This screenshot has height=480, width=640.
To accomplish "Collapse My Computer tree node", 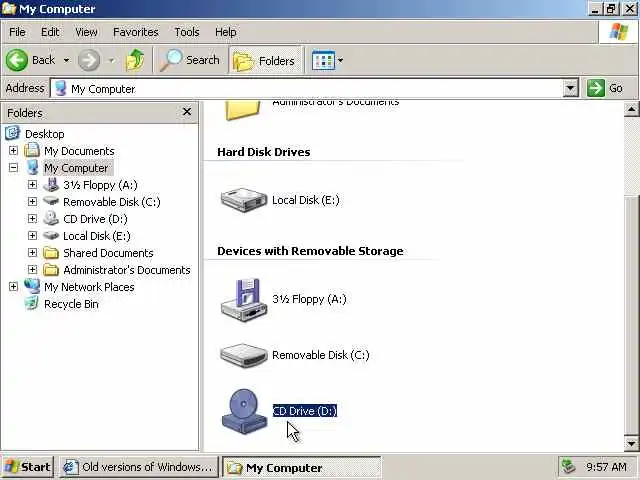I will tap(13, 167).
